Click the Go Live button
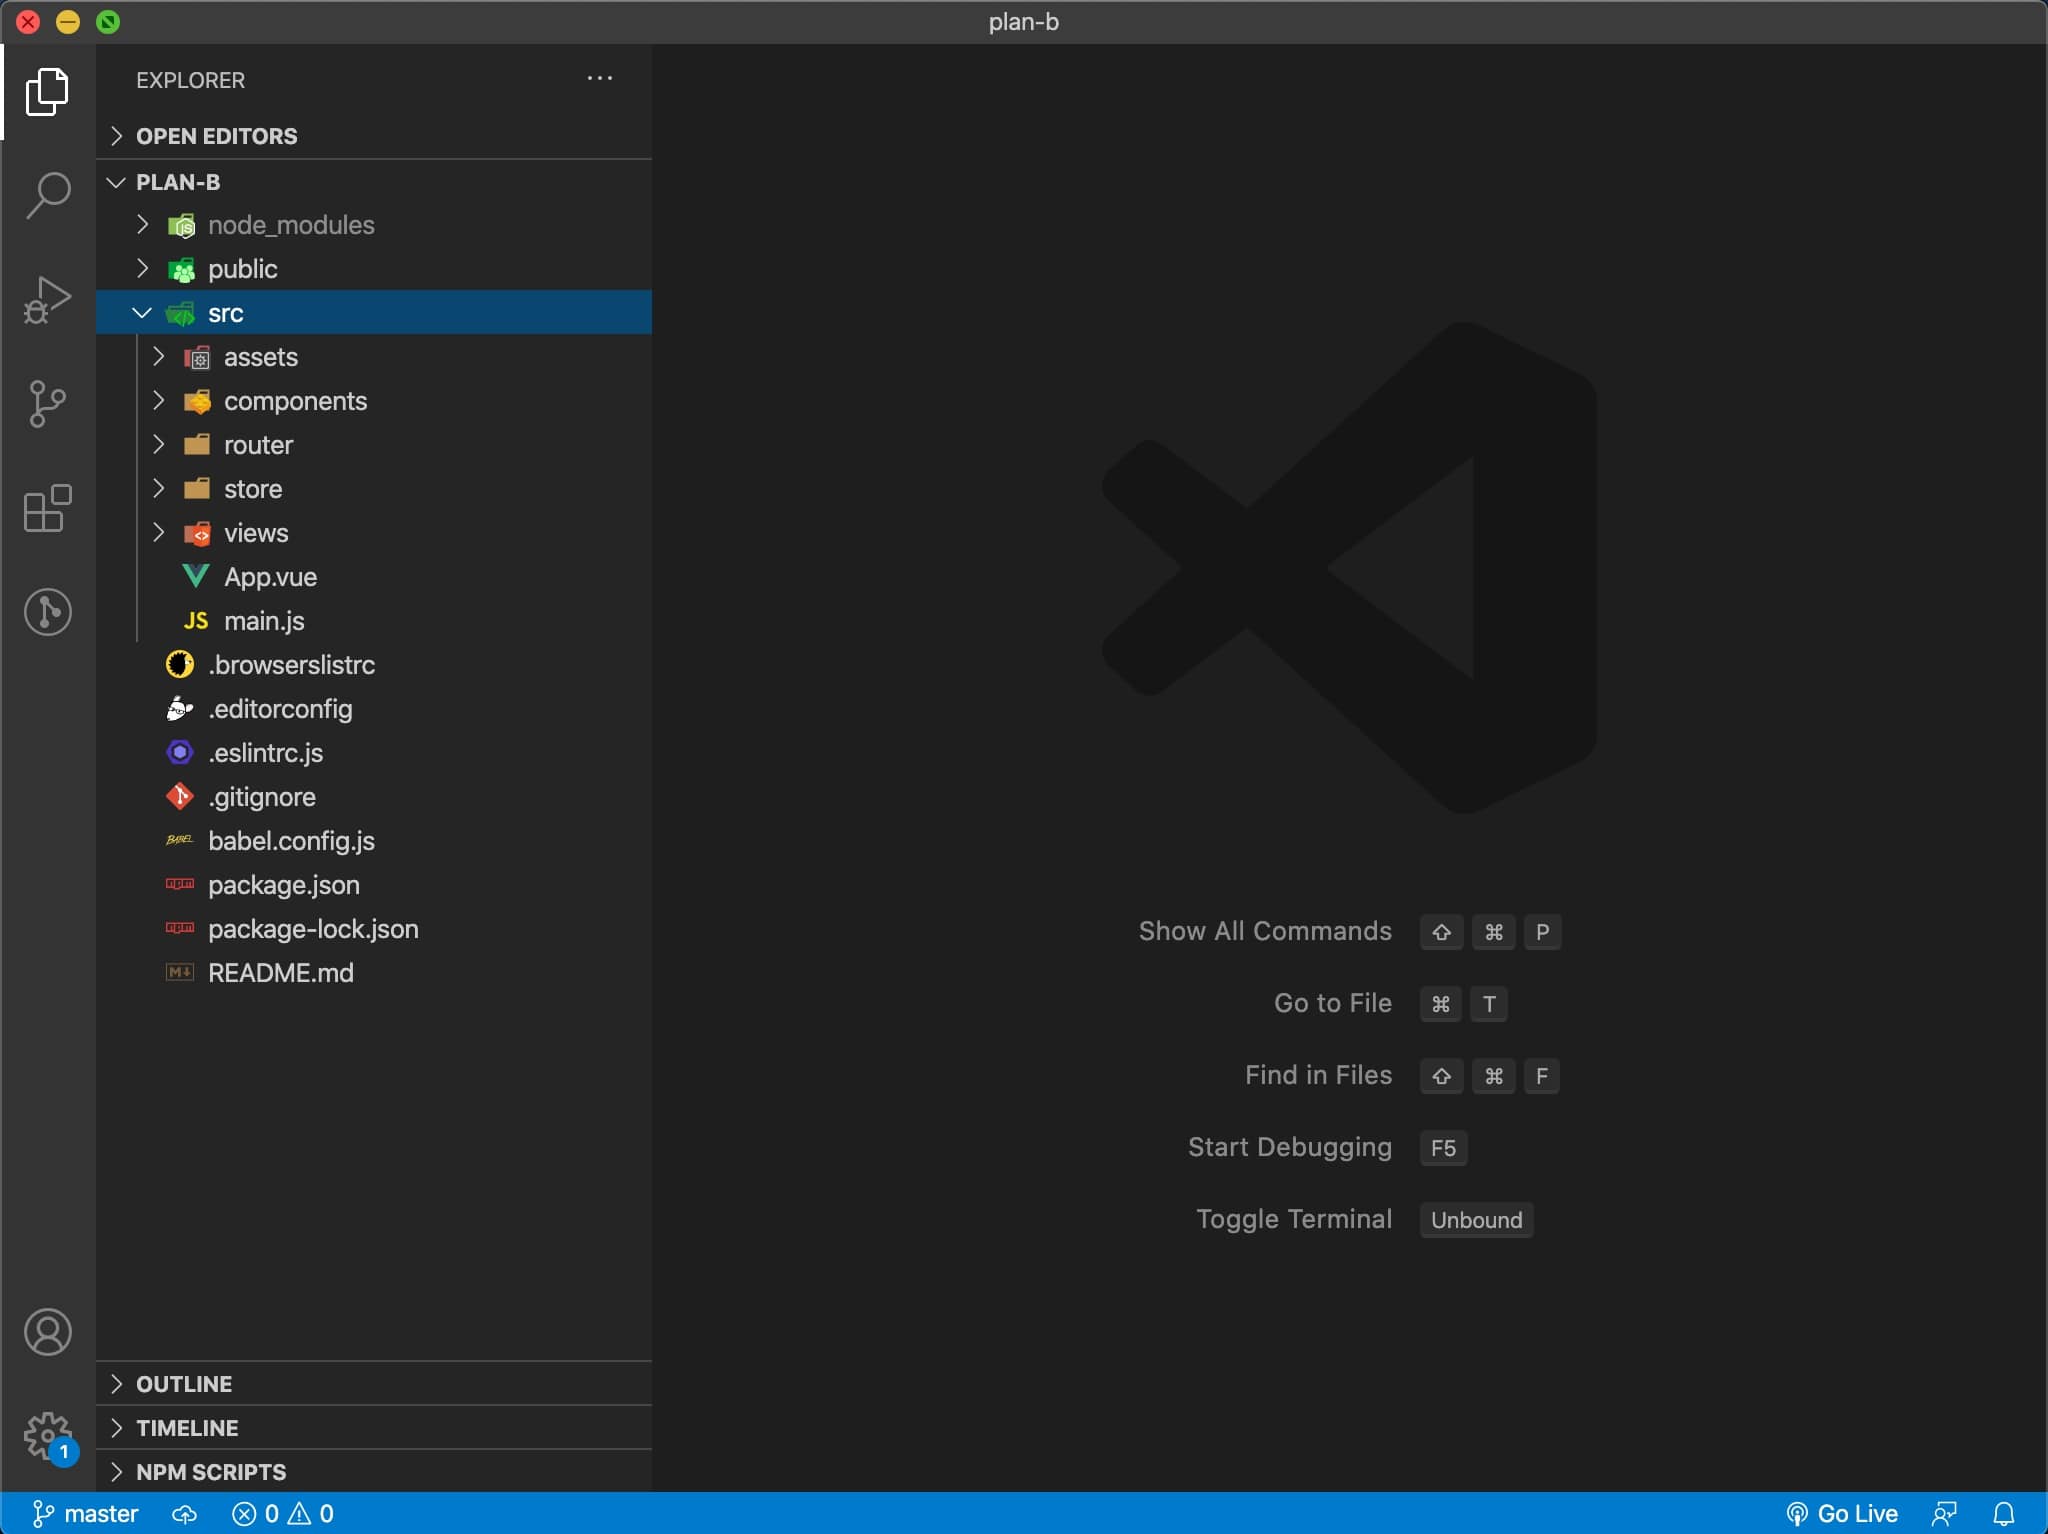2048x1534 pixels. coord(1842,1514)
